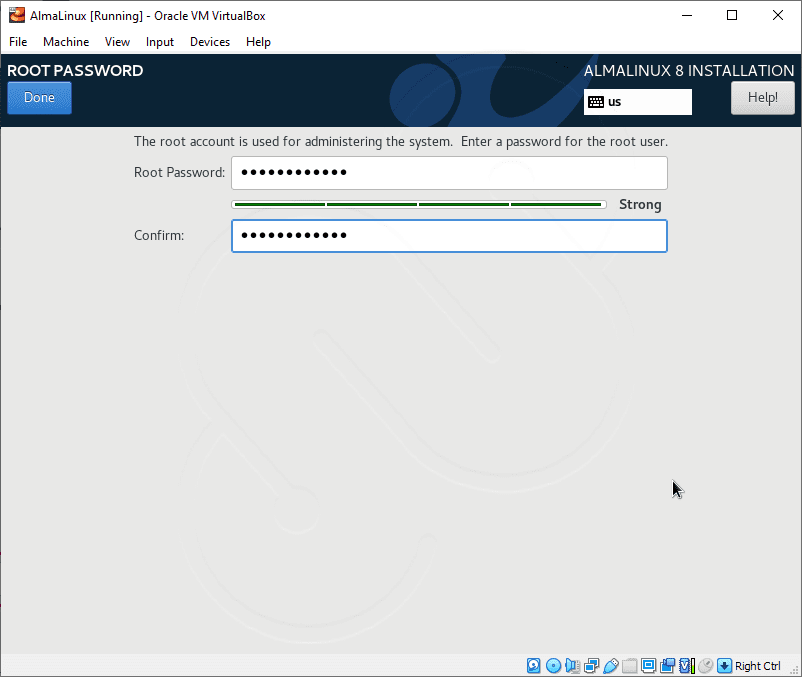The image size is (802, 677).
Task: Click the recording status icon
Action: 667,665
